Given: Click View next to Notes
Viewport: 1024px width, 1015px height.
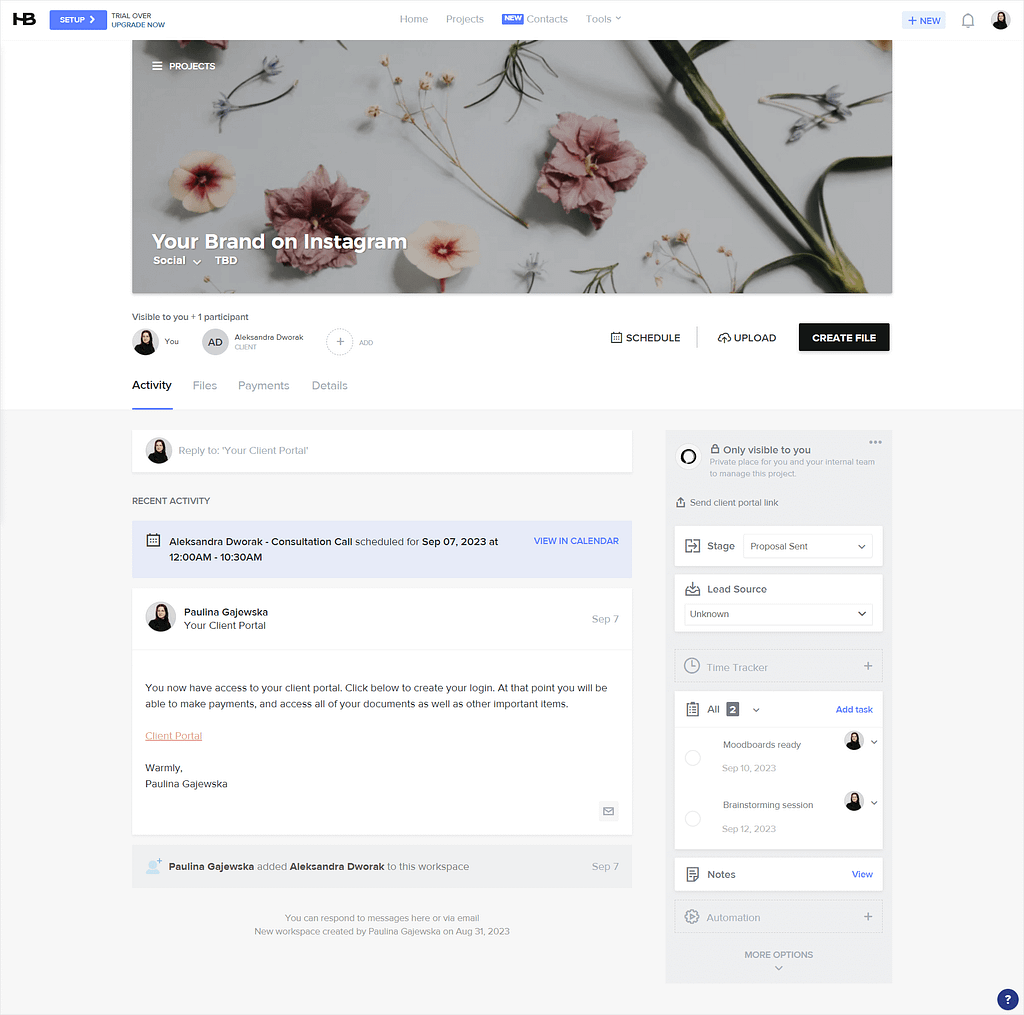Looking at the screenshot, I should coord(862,874).
